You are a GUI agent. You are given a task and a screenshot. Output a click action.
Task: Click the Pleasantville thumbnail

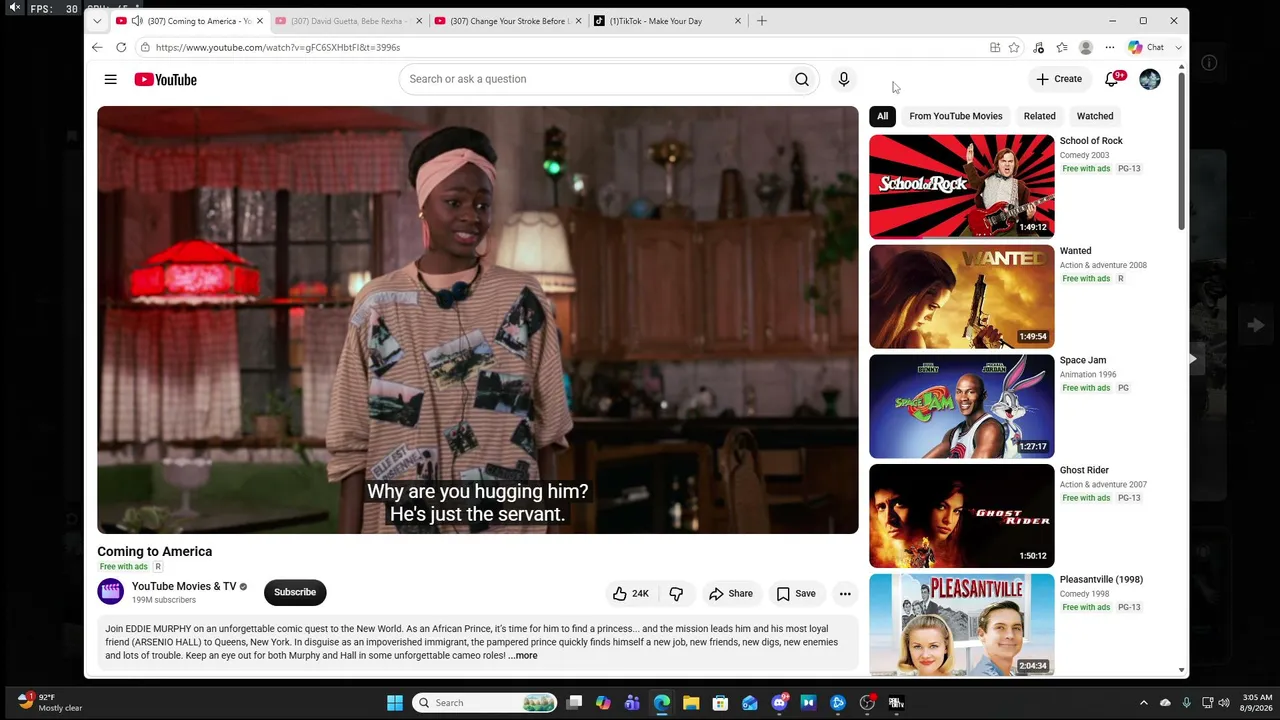(x=962, y=625)
